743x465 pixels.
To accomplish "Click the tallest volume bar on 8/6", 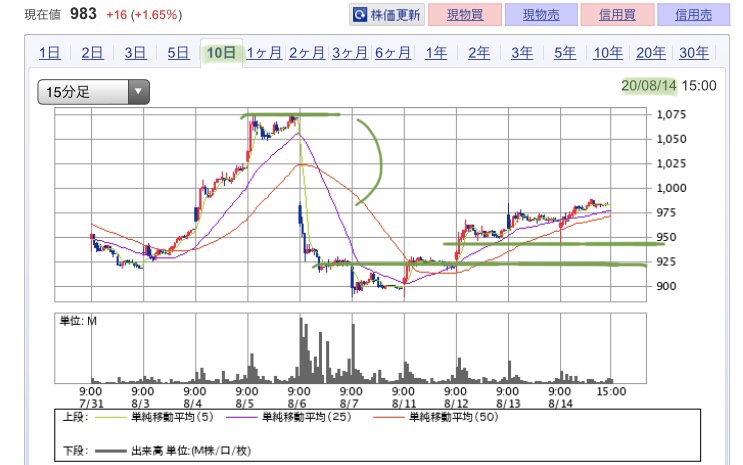I will click(x=301, y=350).
